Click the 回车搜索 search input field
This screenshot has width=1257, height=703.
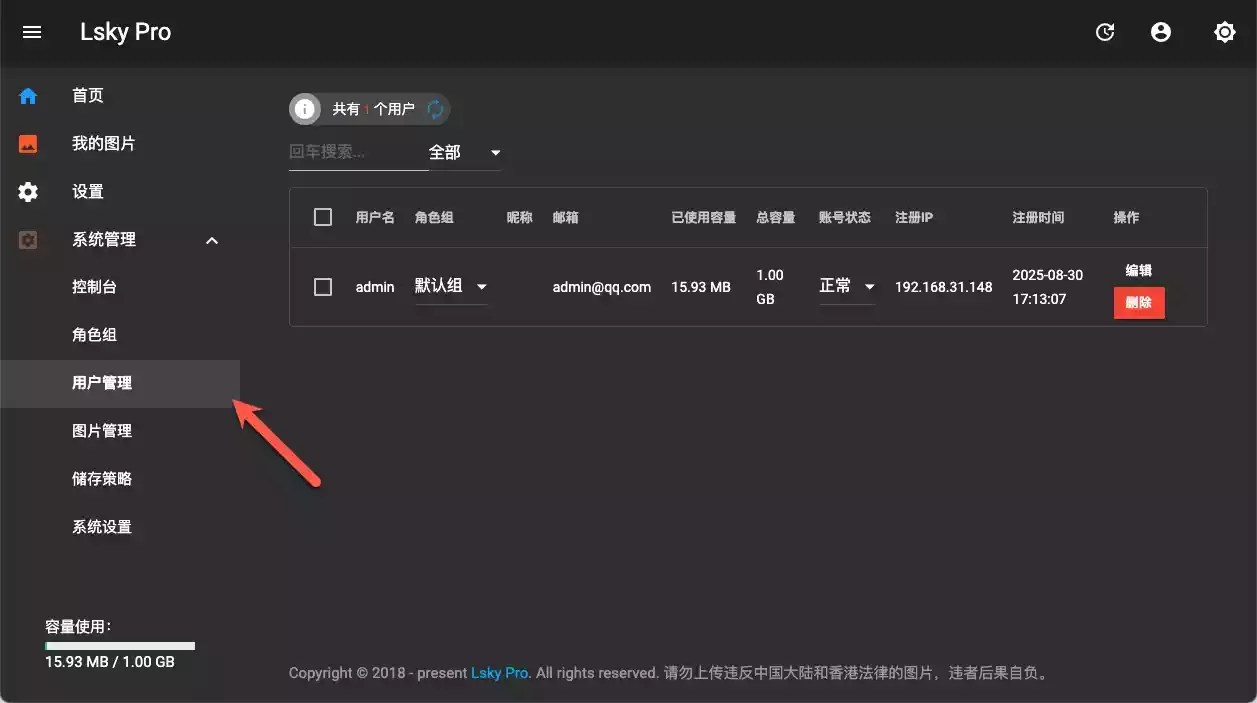357,152
